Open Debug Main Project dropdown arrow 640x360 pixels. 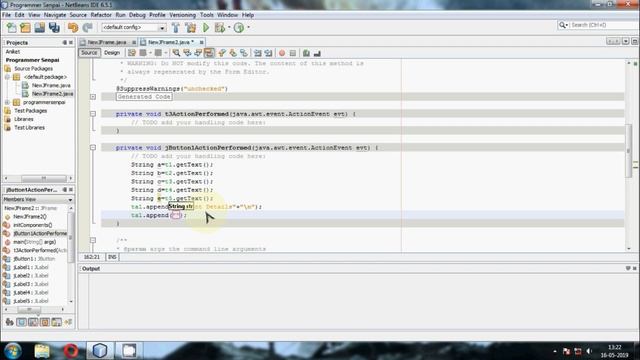[229, 27]
